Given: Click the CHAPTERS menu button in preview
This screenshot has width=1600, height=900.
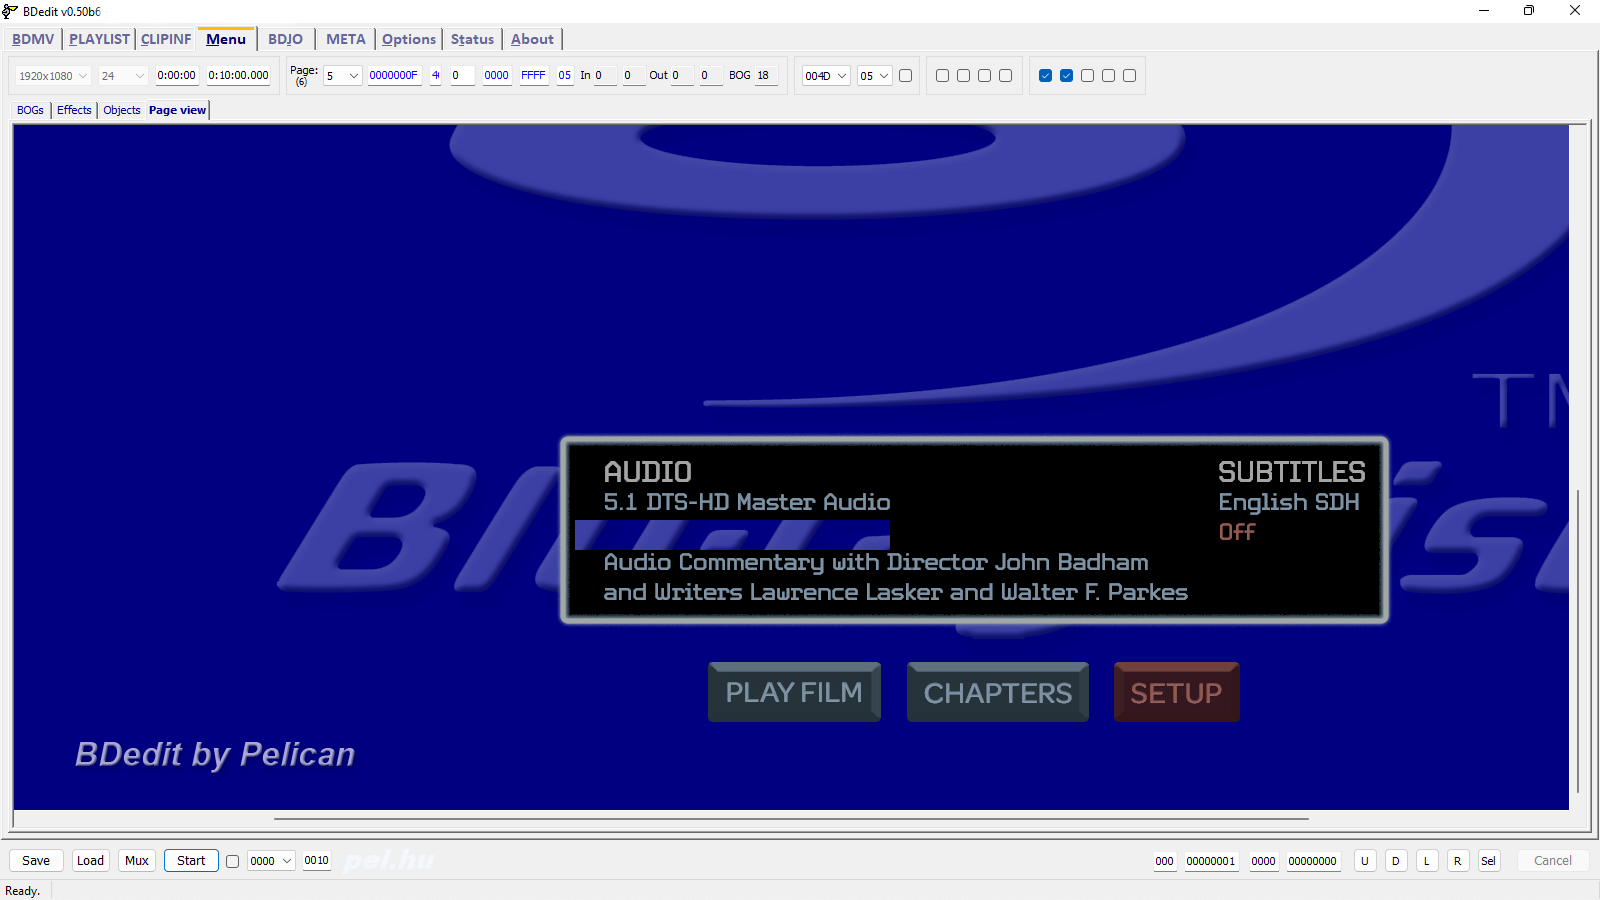Looking at the screenshot, I should (x=998, y=692).
